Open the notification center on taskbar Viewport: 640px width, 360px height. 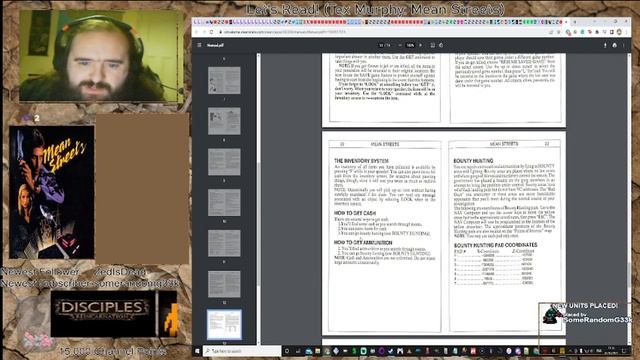(624, 351)
